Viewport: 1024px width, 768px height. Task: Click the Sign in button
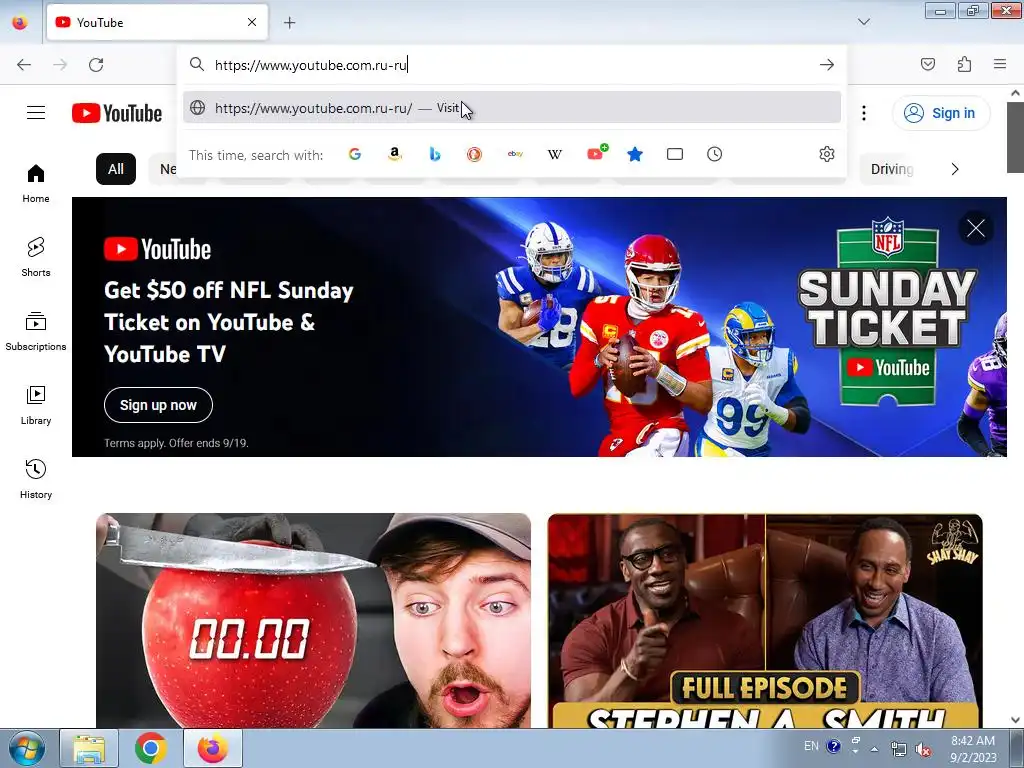(x=941, y=113)
